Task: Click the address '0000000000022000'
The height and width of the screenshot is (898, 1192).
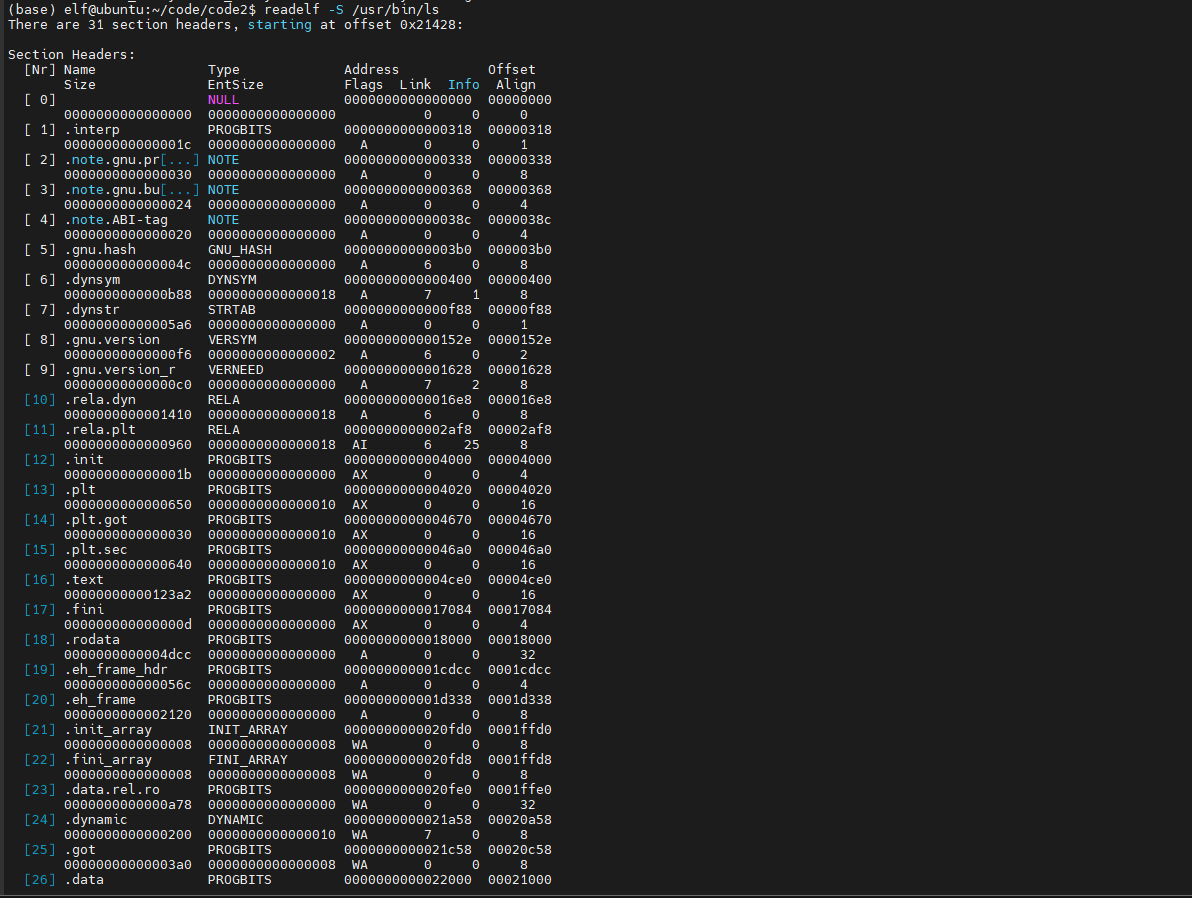Action: [407, 880]
